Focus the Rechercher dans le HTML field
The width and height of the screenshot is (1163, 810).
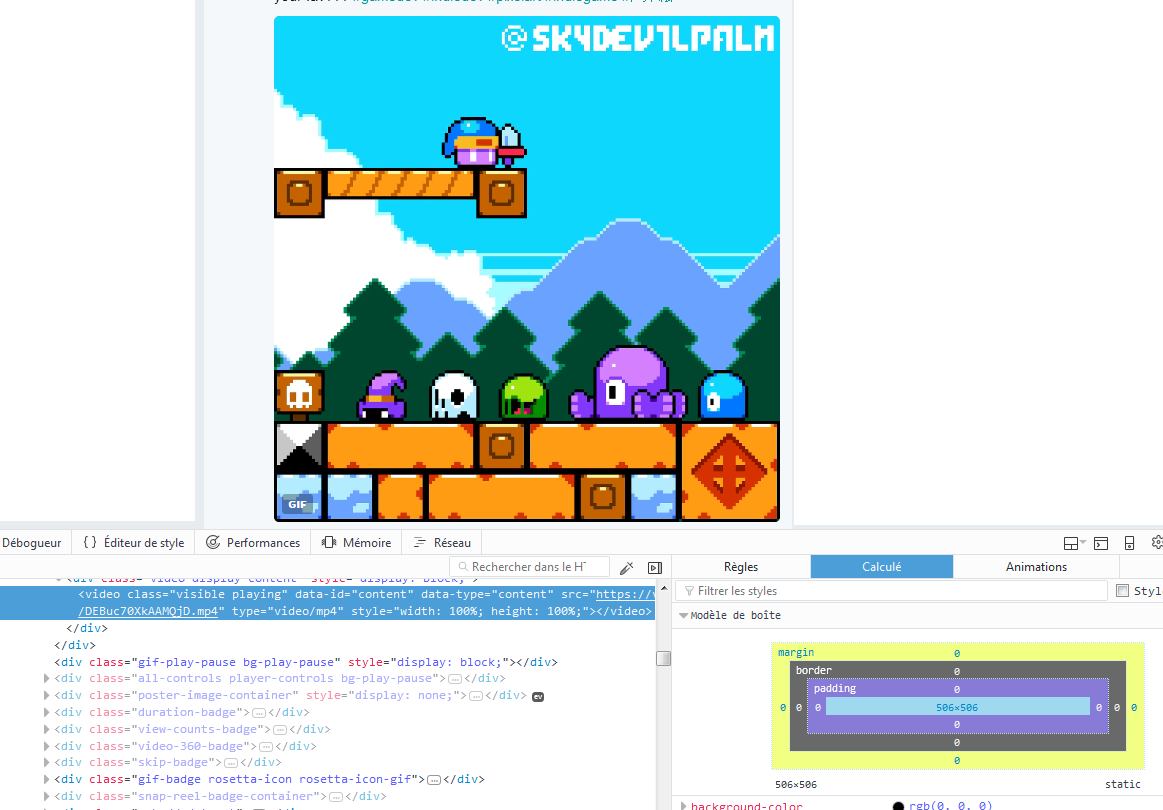pyautogui.click(x=530, y=567)
